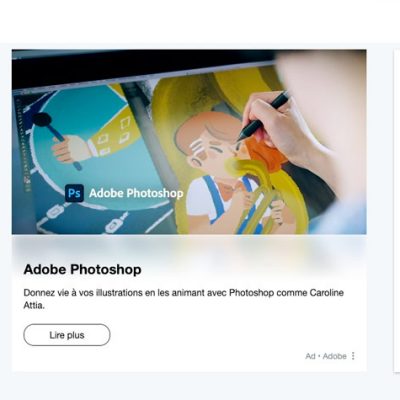This screenshot has width=400, height=400.
Task: Click the Adobe advertiser label
Action: pos(334,356)
